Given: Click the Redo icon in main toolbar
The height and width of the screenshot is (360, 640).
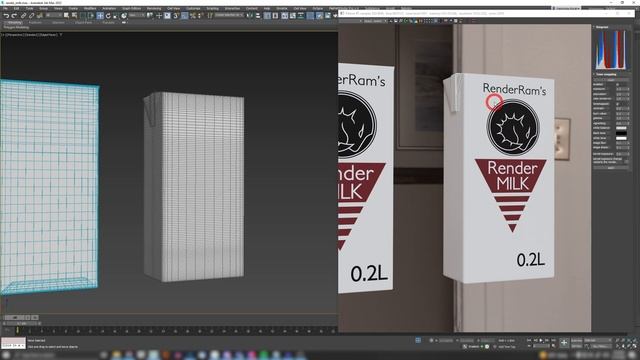Looking at the screenshot, I should [x=14, y=16].
